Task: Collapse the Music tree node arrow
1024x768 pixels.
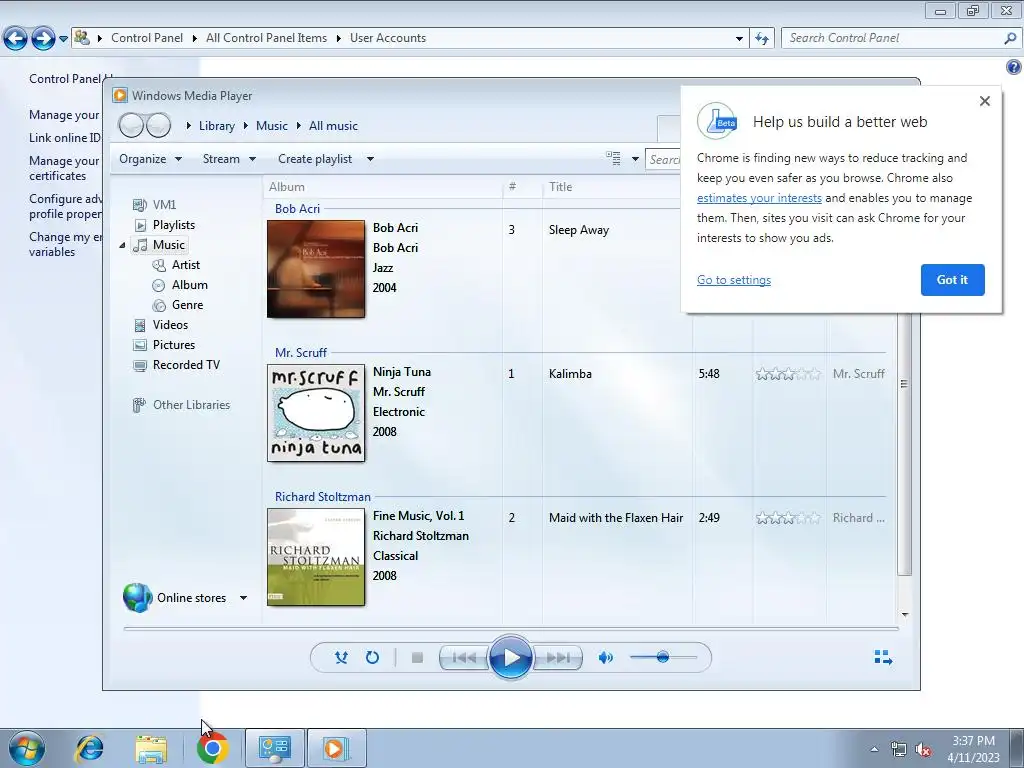Action: (x=122, y=245)
